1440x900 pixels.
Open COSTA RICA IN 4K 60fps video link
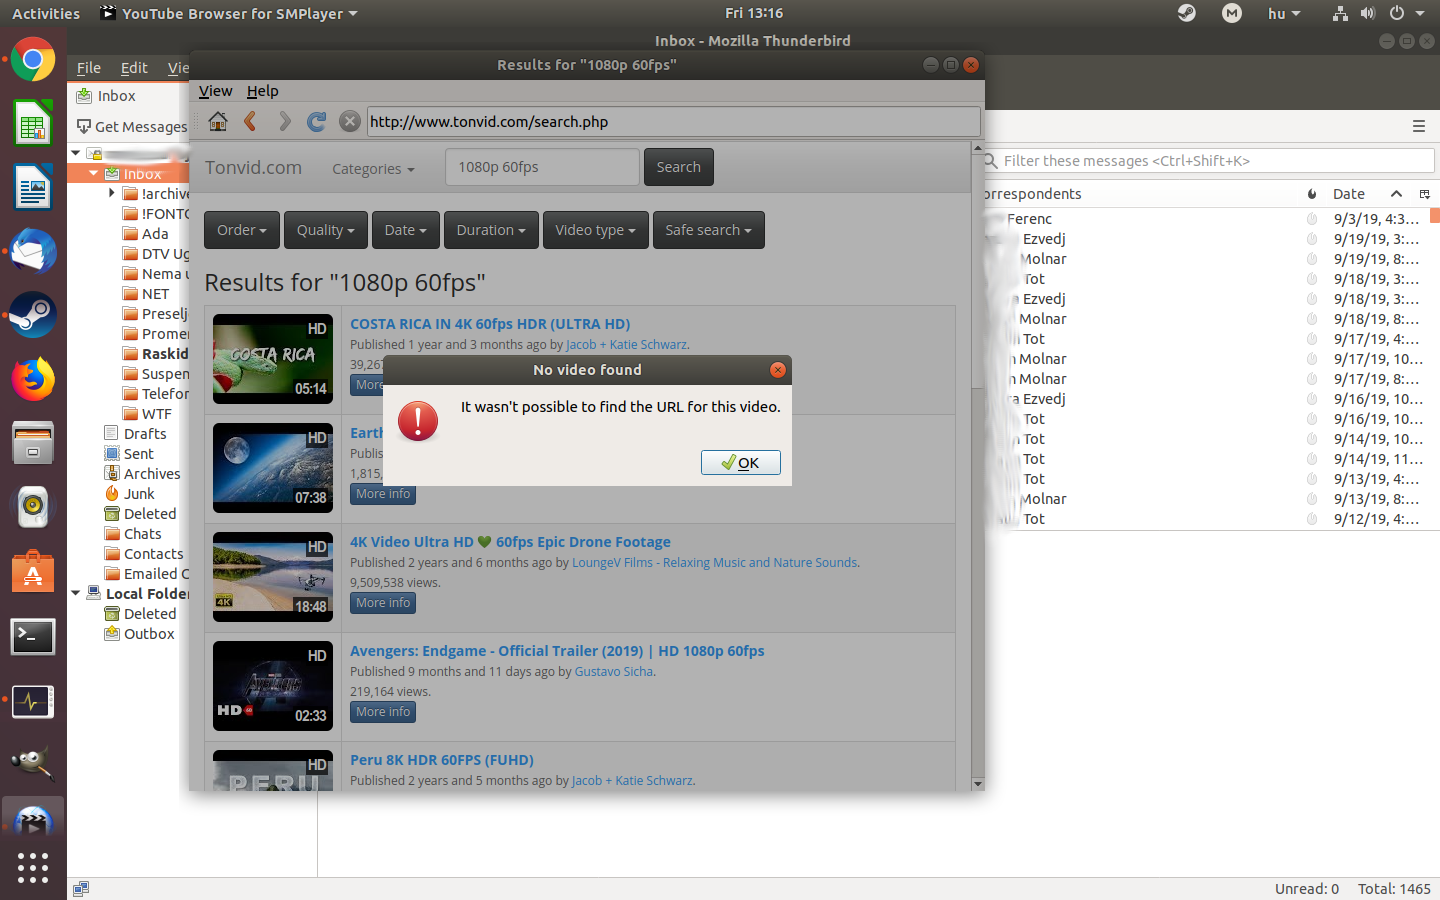pos(490,324)
